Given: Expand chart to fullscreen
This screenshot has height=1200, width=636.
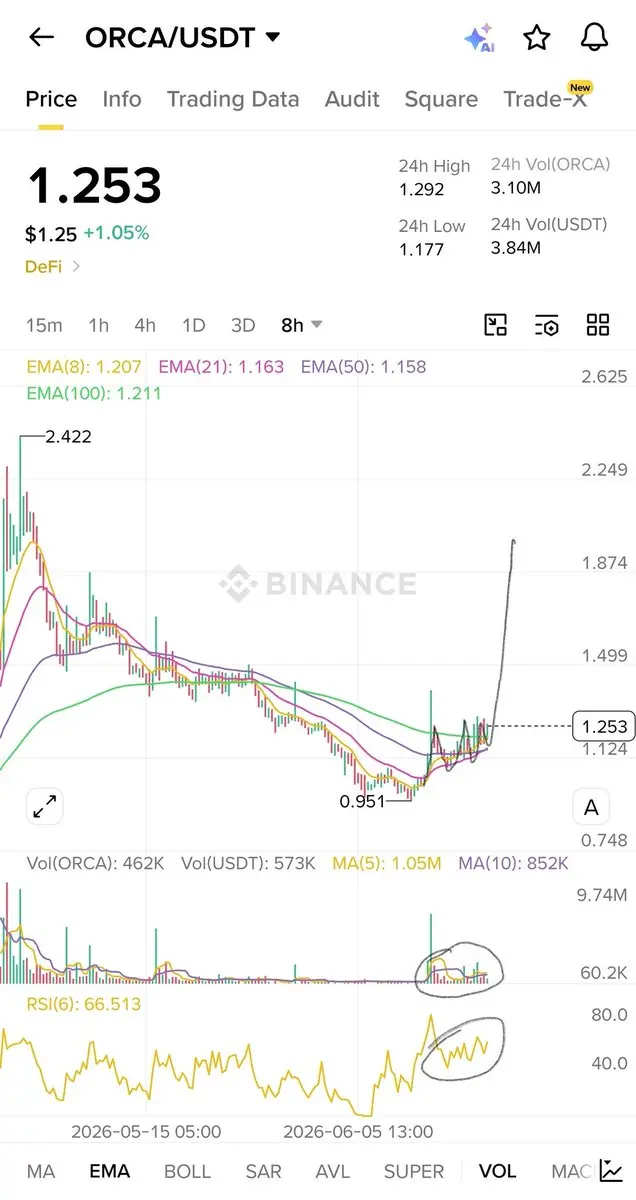Looking at the screenshot, I should pos(44,806).
